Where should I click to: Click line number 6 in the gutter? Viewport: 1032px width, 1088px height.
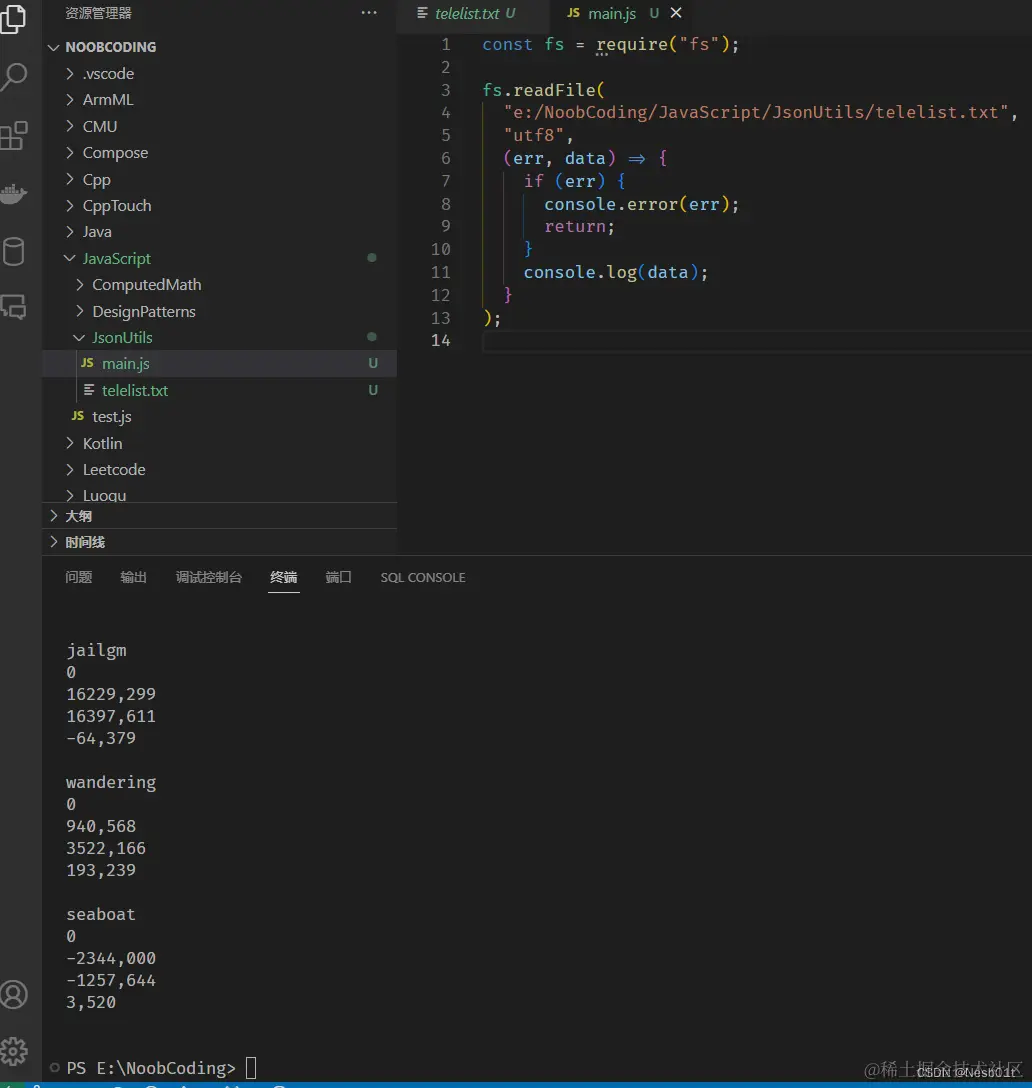[446, 158]
